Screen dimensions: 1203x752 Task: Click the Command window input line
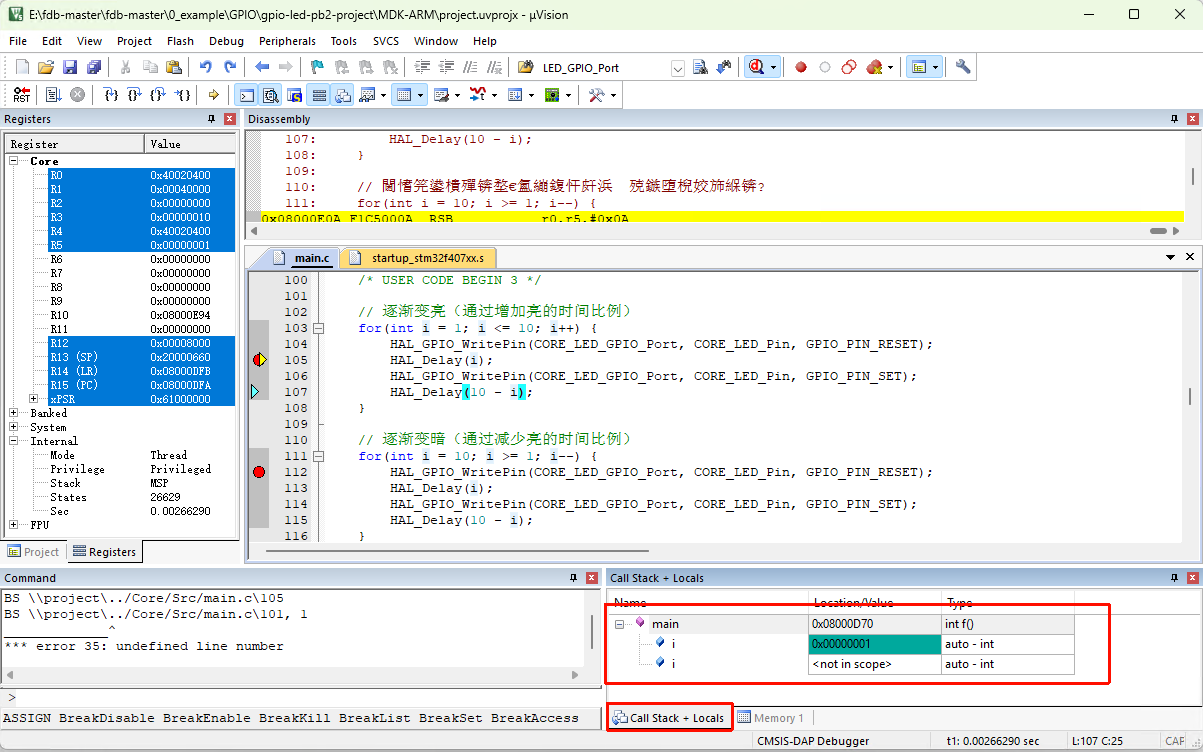(300, 697)
